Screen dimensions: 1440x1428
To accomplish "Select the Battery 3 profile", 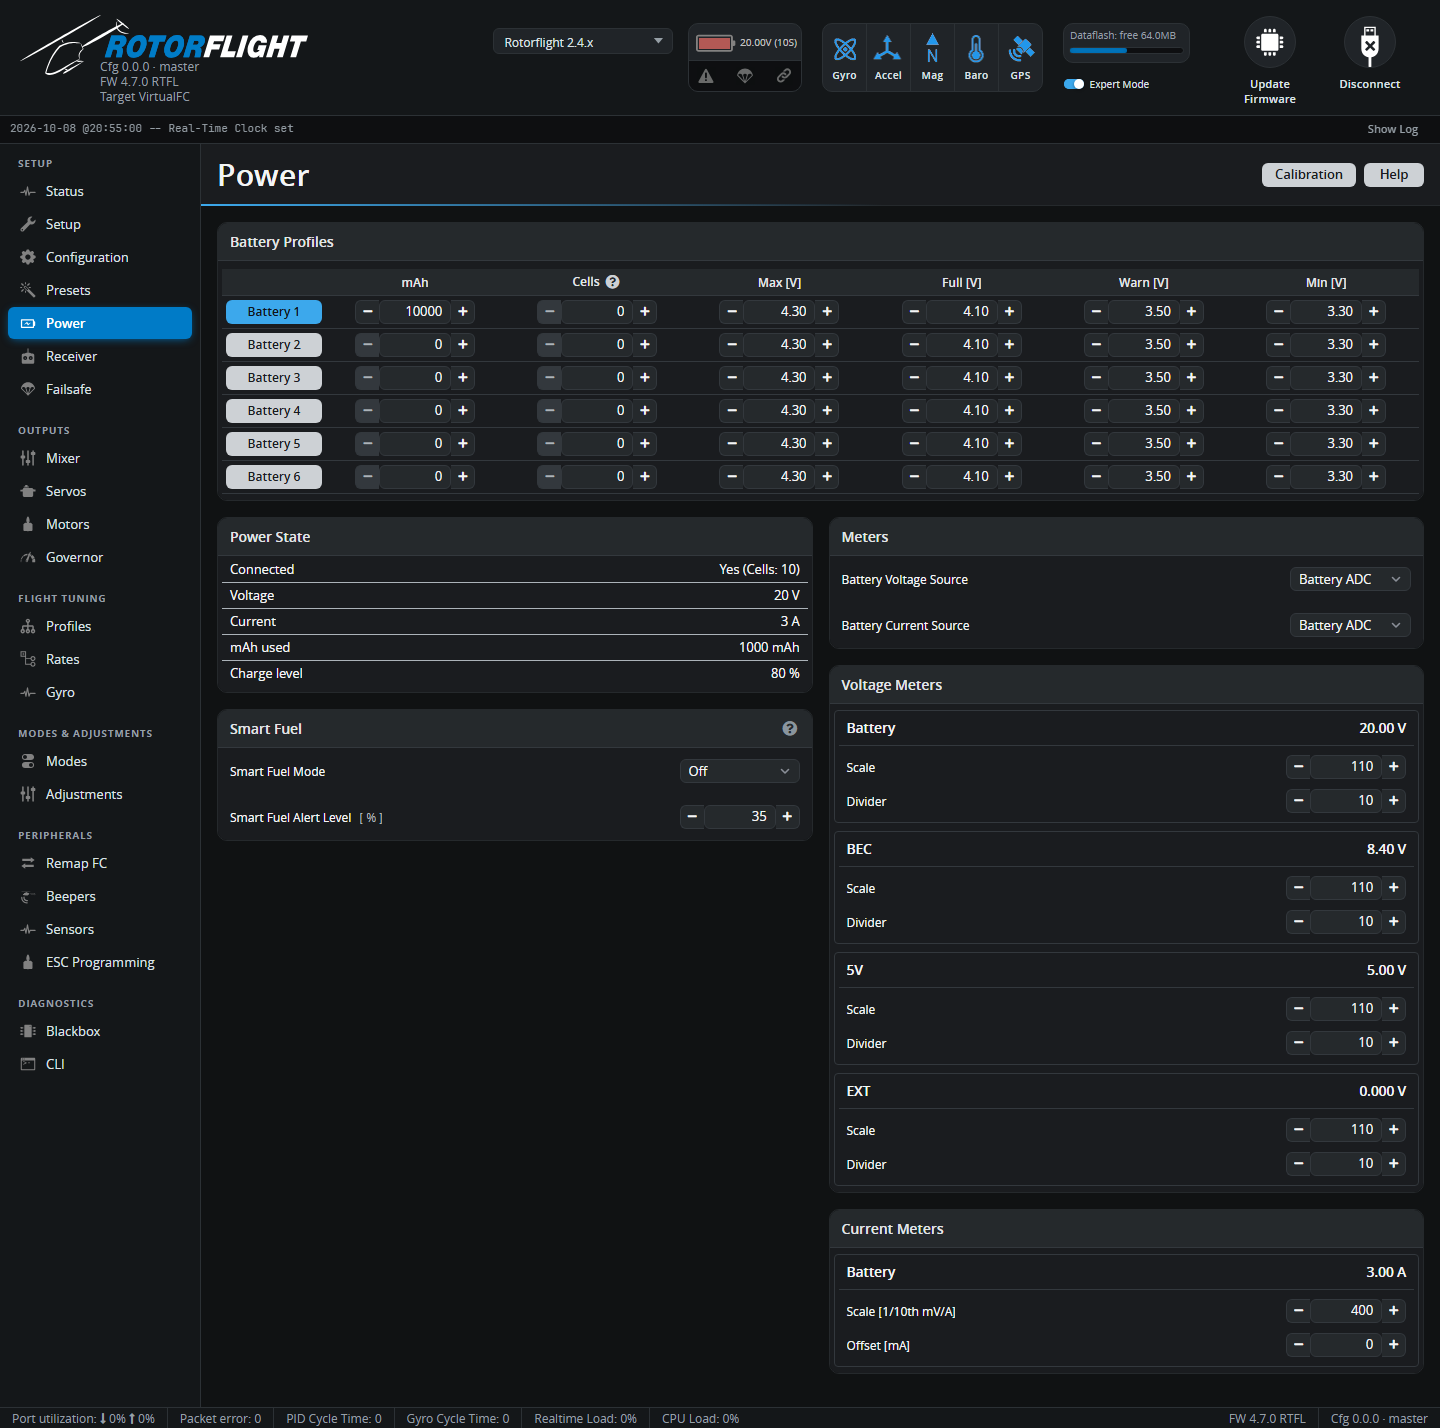I will click(x=274, y=378).
